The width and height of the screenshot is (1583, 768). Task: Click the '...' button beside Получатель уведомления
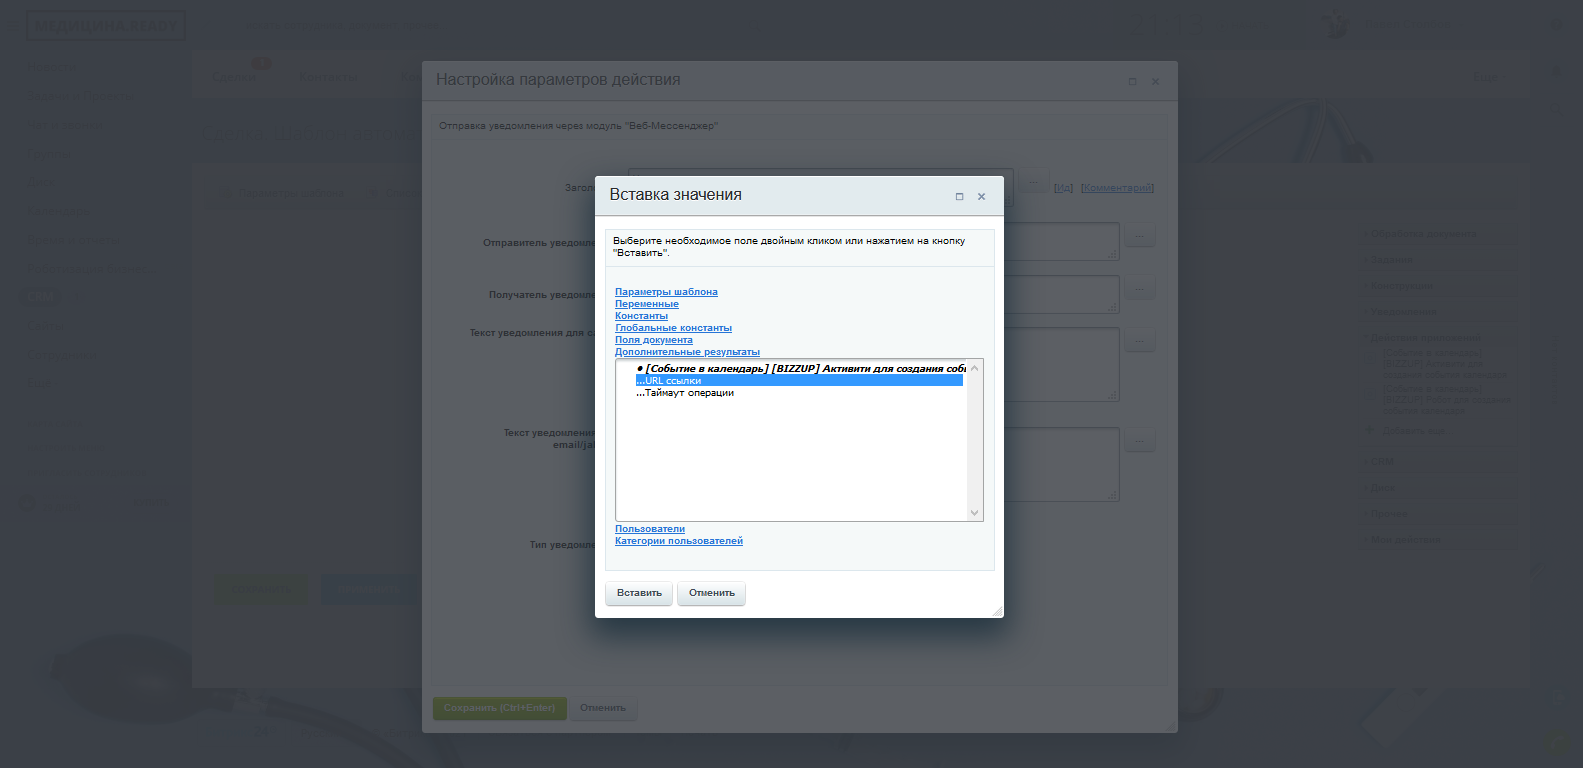coord(1140,288)
